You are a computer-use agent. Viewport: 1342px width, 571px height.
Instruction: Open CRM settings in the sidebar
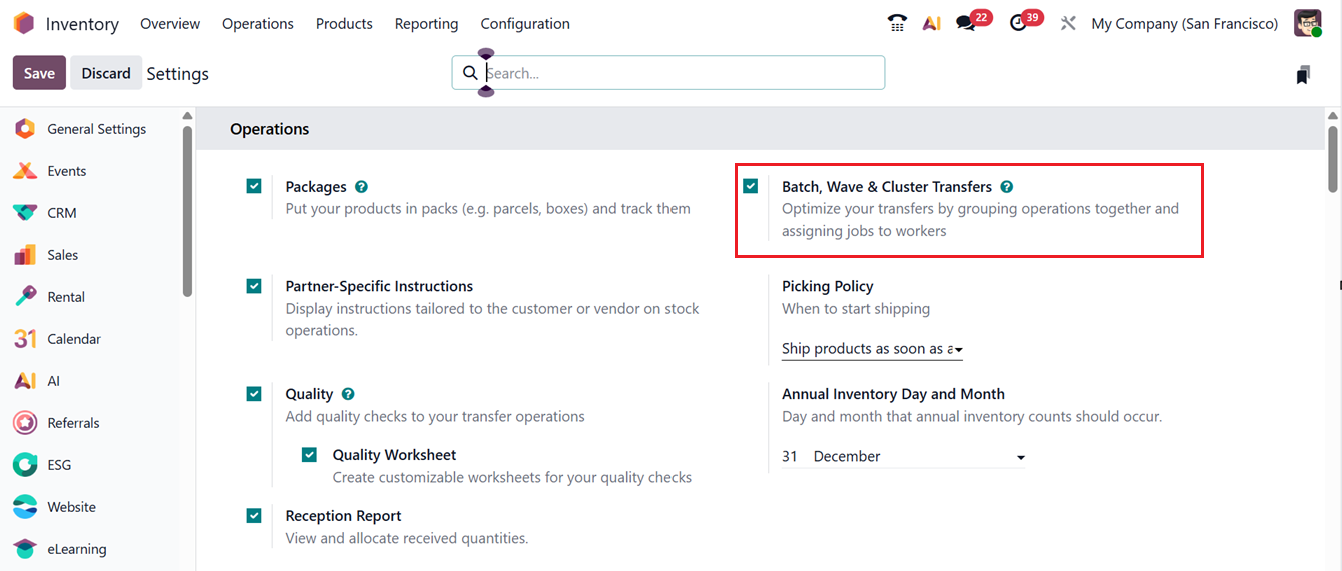coord(62,213)
